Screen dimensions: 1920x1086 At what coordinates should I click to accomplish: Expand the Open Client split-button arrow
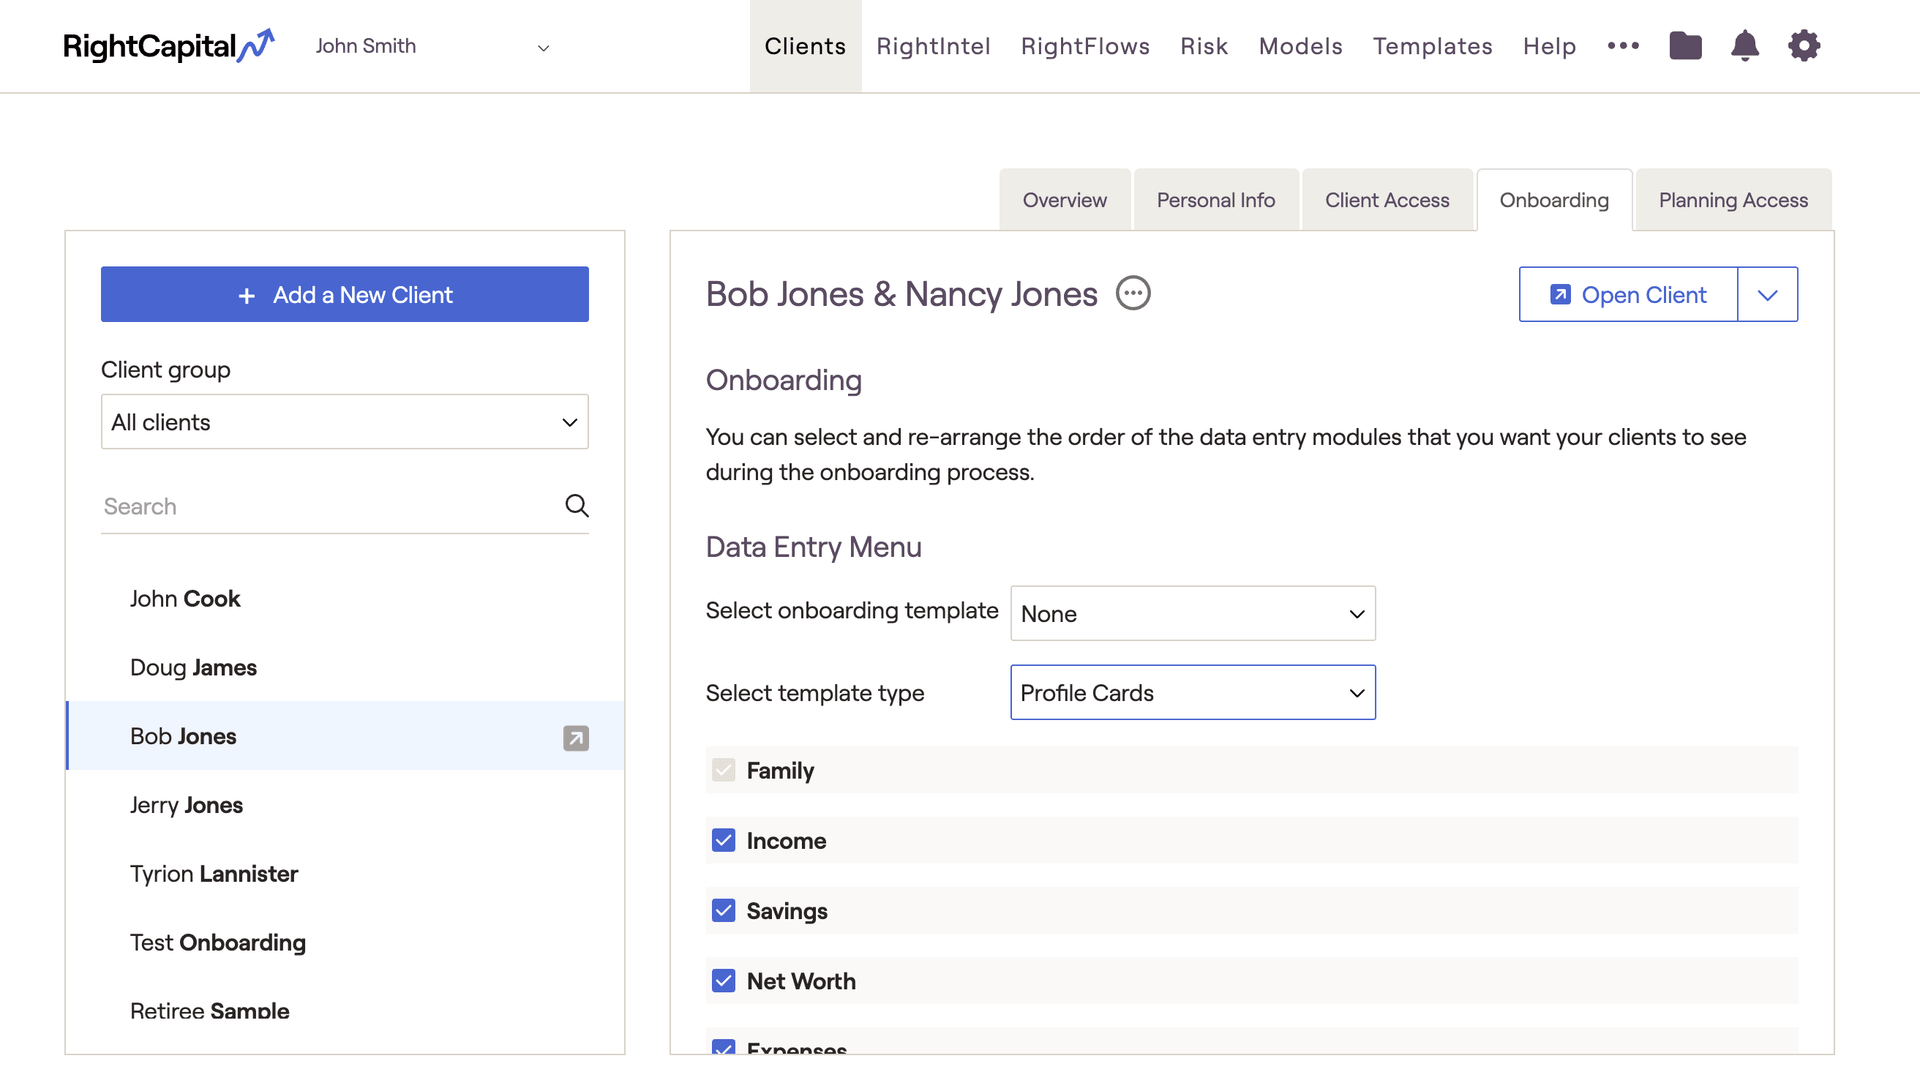[x=1767, y=295]
